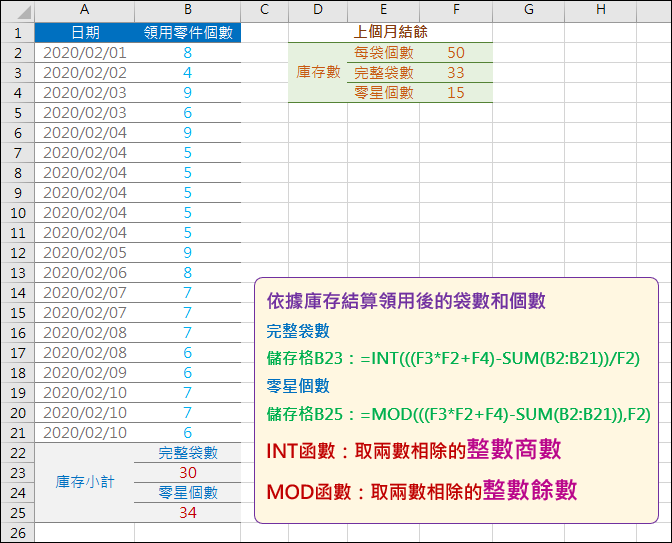672x543 pixels.
Task: Click the 零星個數 label in B24
Action: [188, 493]
